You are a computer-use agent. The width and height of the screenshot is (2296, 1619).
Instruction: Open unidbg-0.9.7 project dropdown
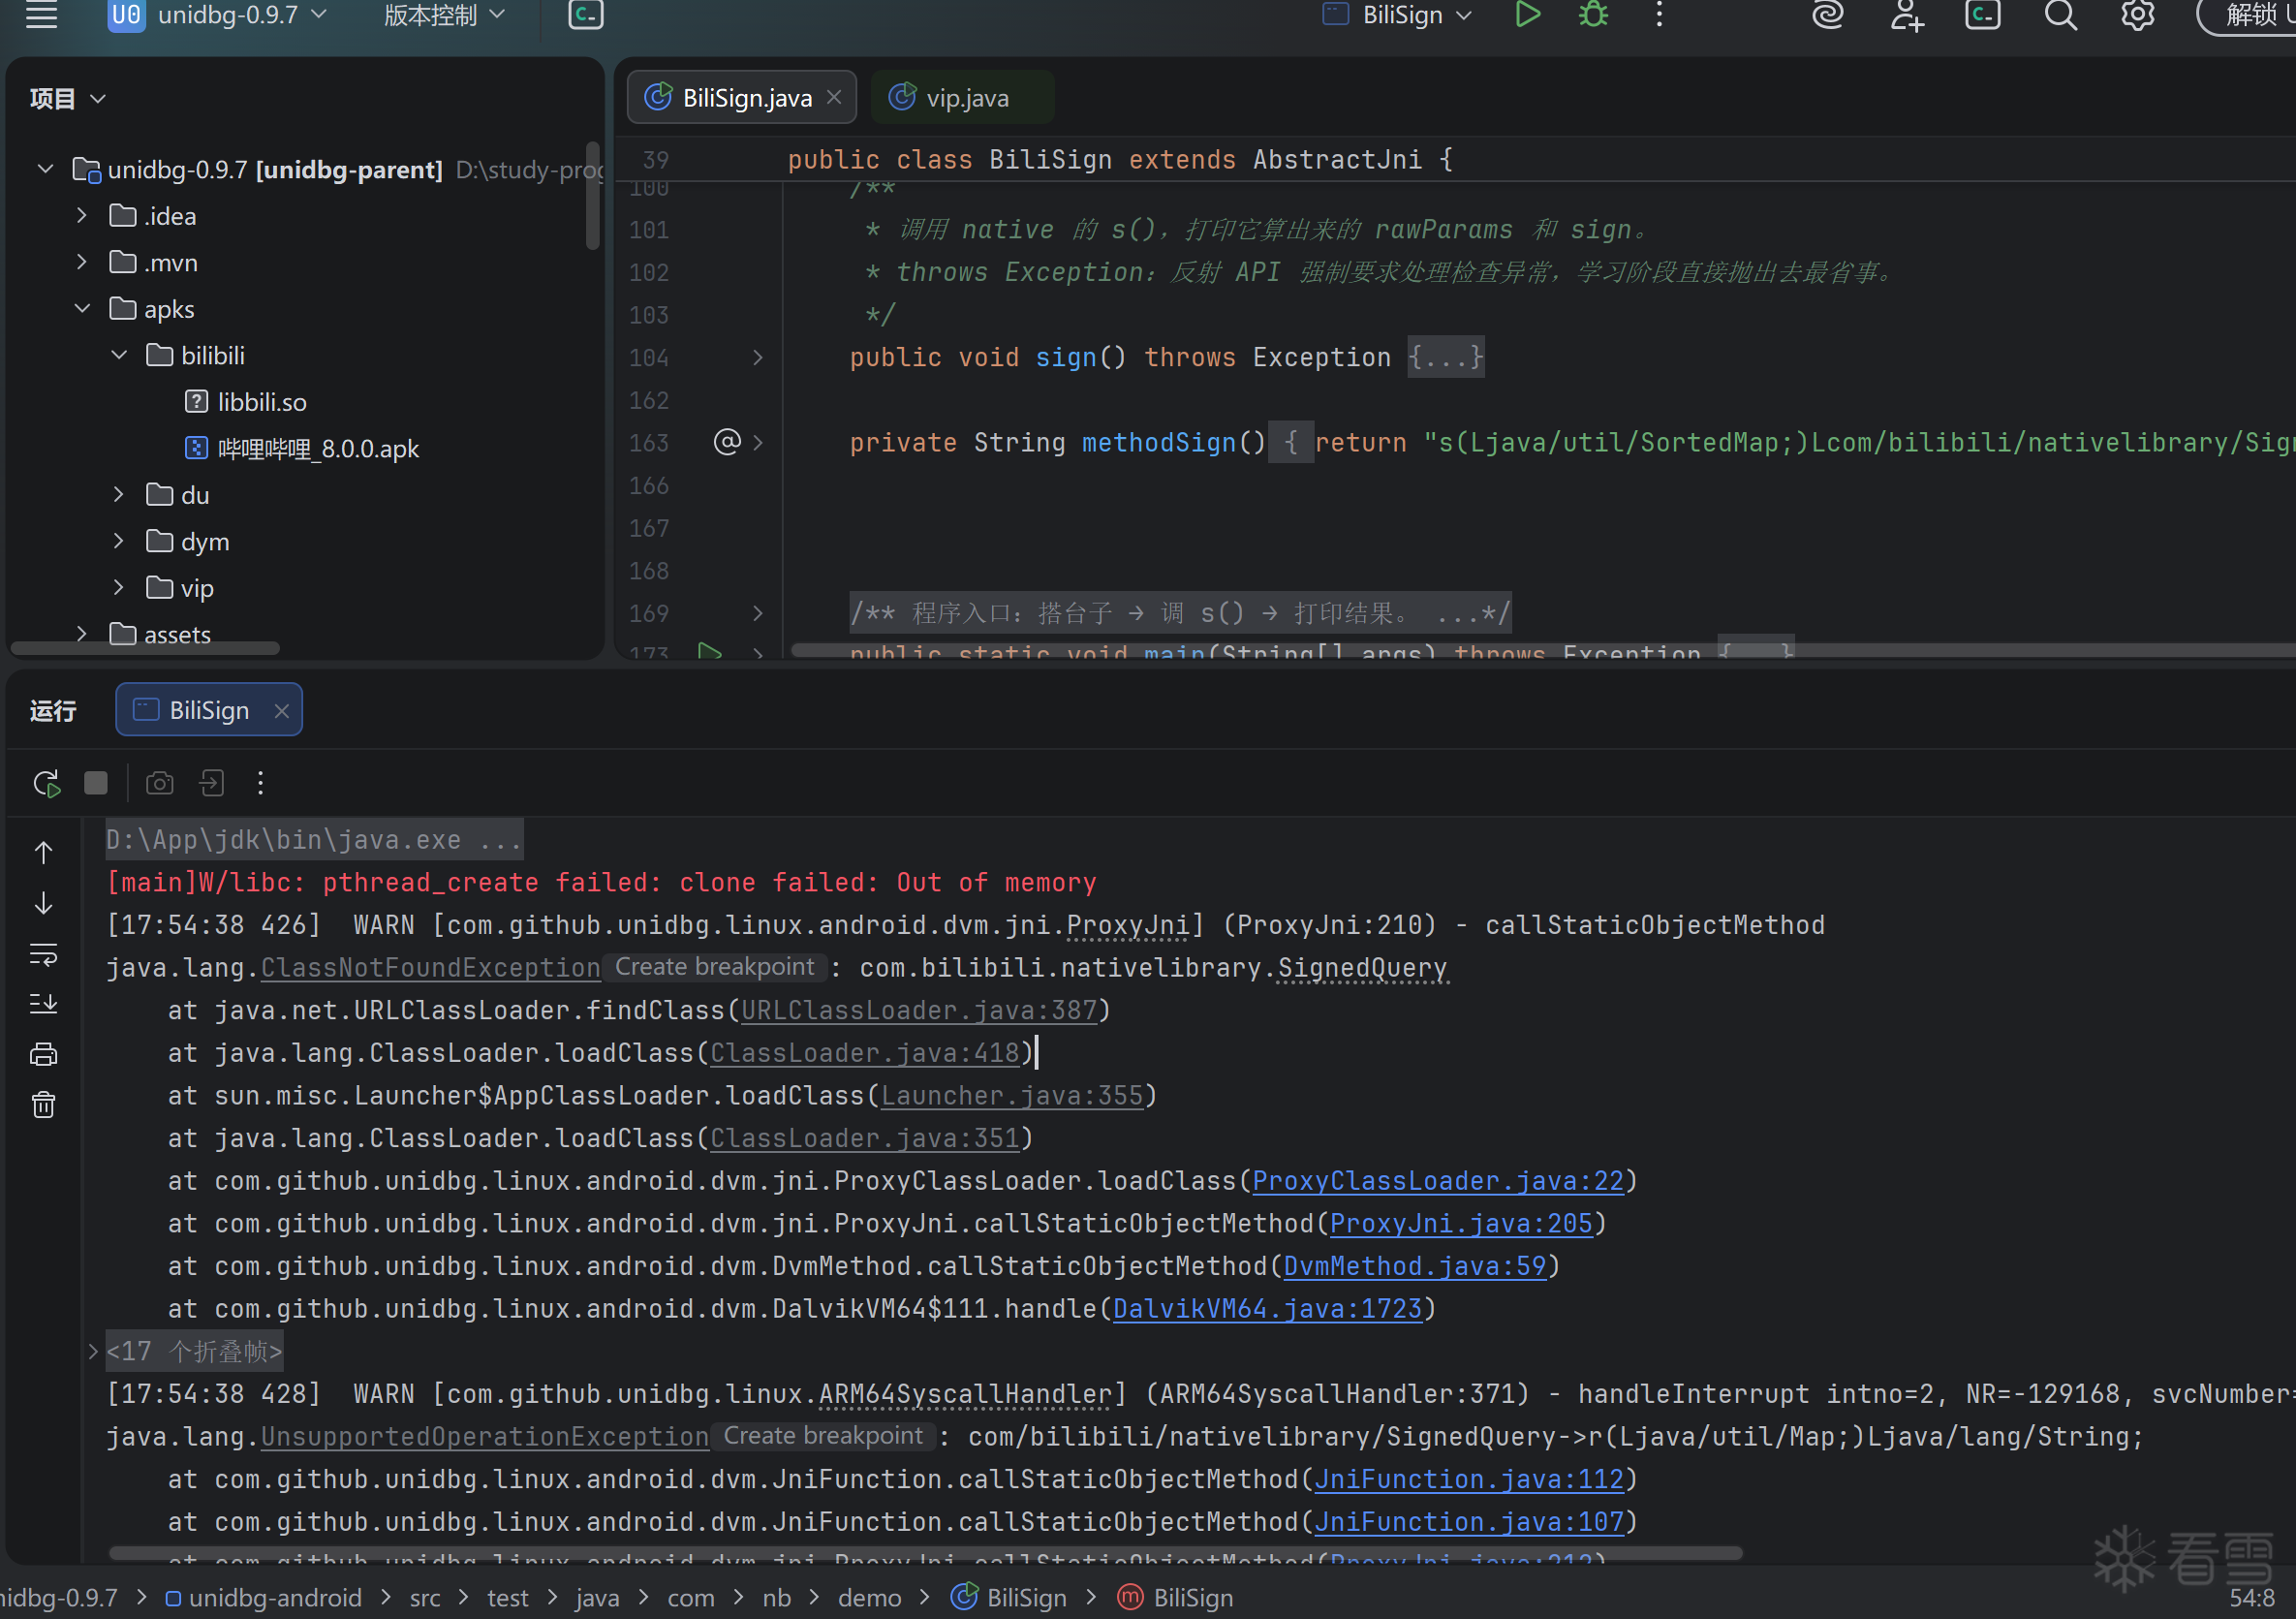click(x=217, y=15)
